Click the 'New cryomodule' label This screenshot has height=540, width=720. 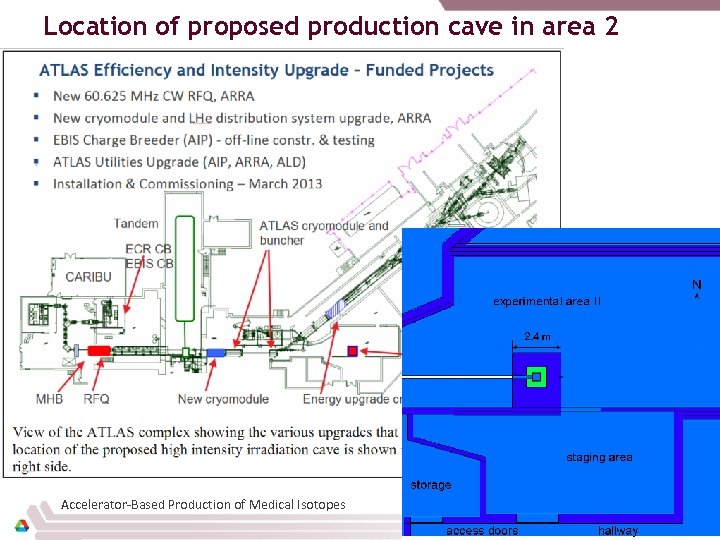pos(223,399)
